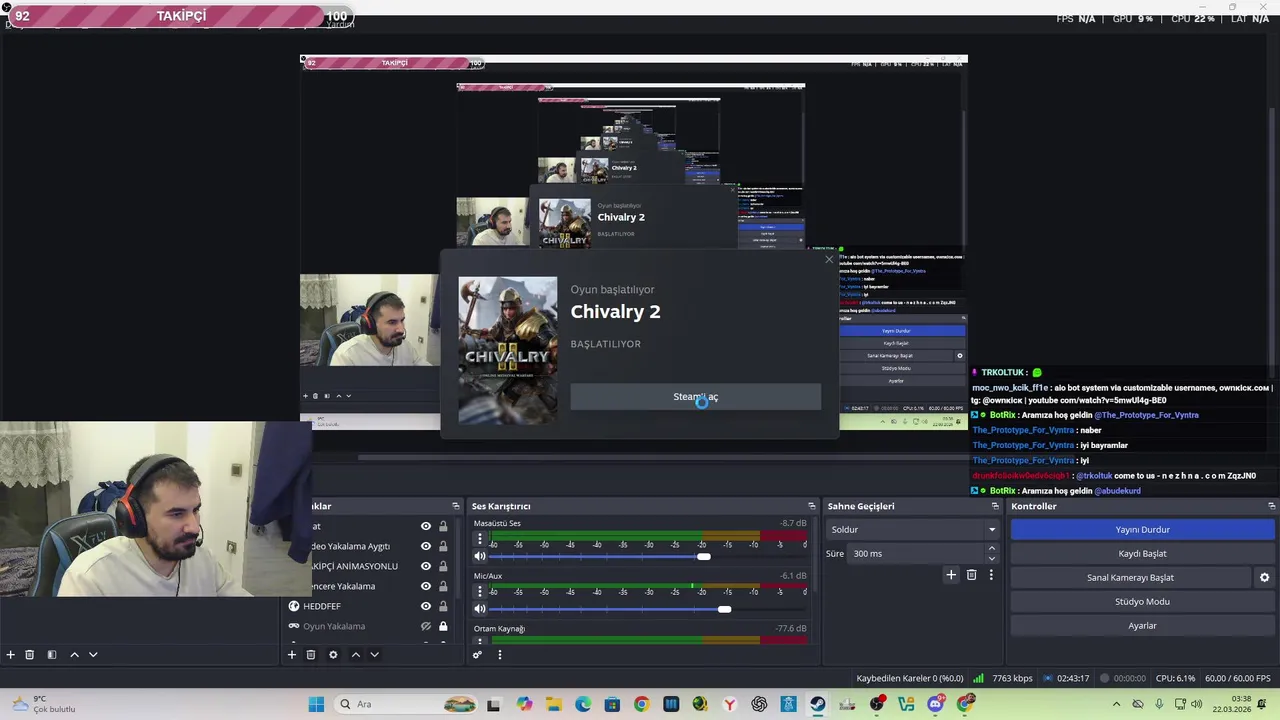Unlock the Oyun Yakalama source lock icon
1280x720 pixels.
(x=443, y=626)
